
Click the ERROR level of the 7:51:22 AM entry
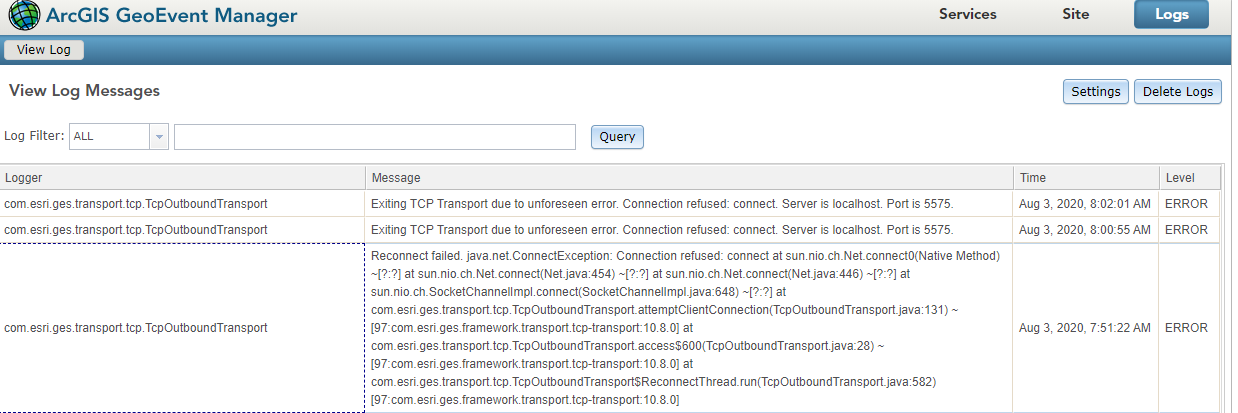point(1186,328)
